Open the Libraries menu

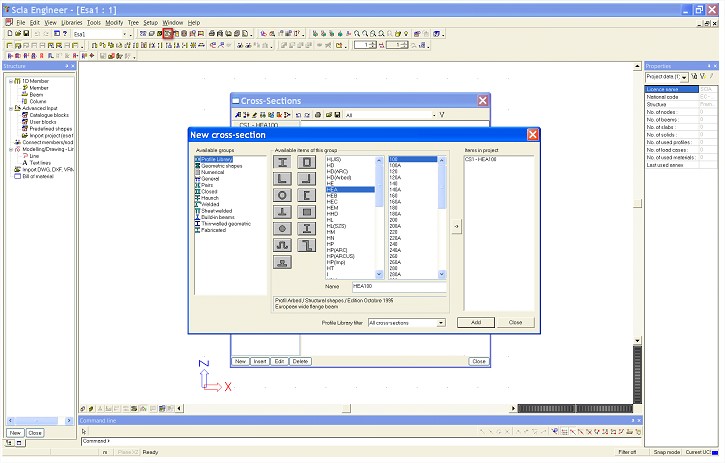pos(71,21)
